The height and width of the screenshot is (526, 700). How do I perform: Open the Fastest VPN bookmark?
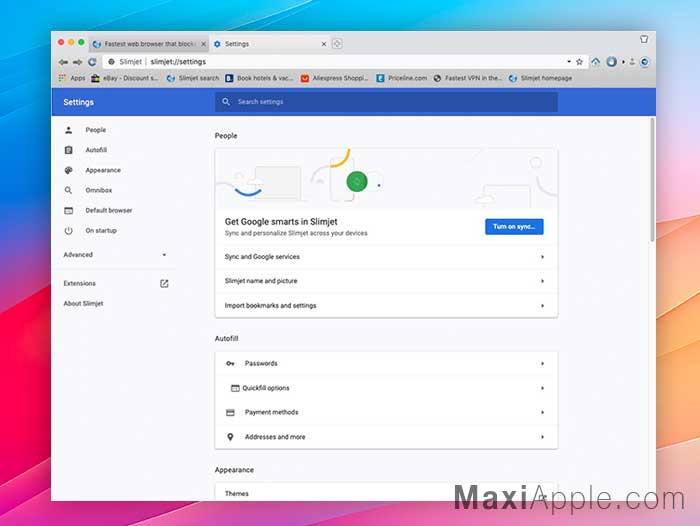467,78
